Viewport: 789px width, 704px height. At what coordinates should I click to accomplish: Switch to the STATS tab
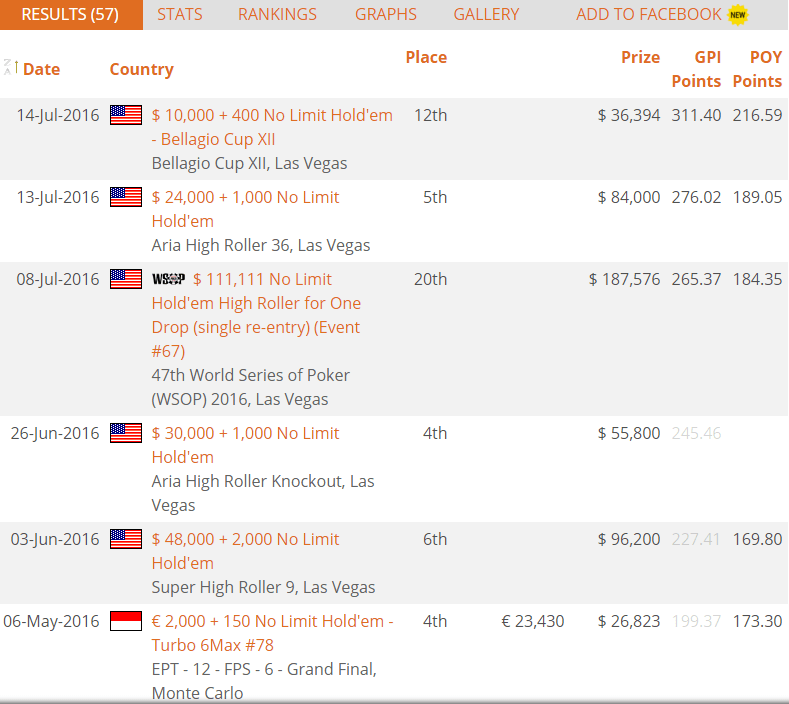click(180, 14)
